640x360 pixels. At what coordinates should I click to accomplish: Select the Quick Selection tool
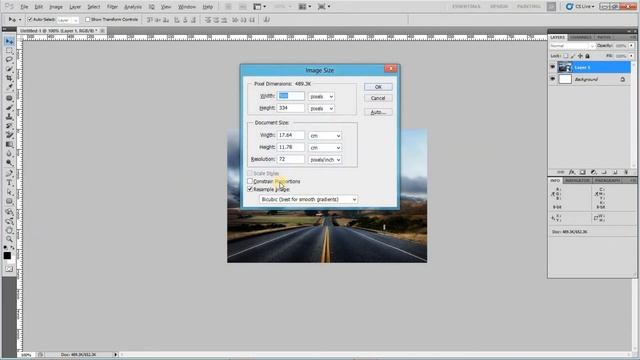pyautogui.click(x=9, y=69)
